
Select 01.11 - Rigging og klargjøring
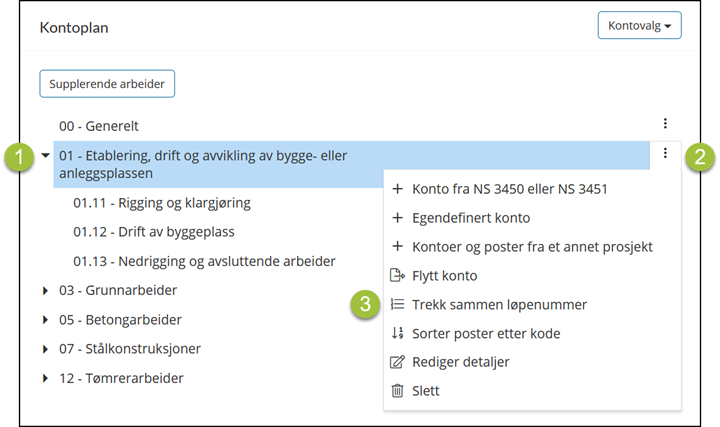(x=162, y=203)
